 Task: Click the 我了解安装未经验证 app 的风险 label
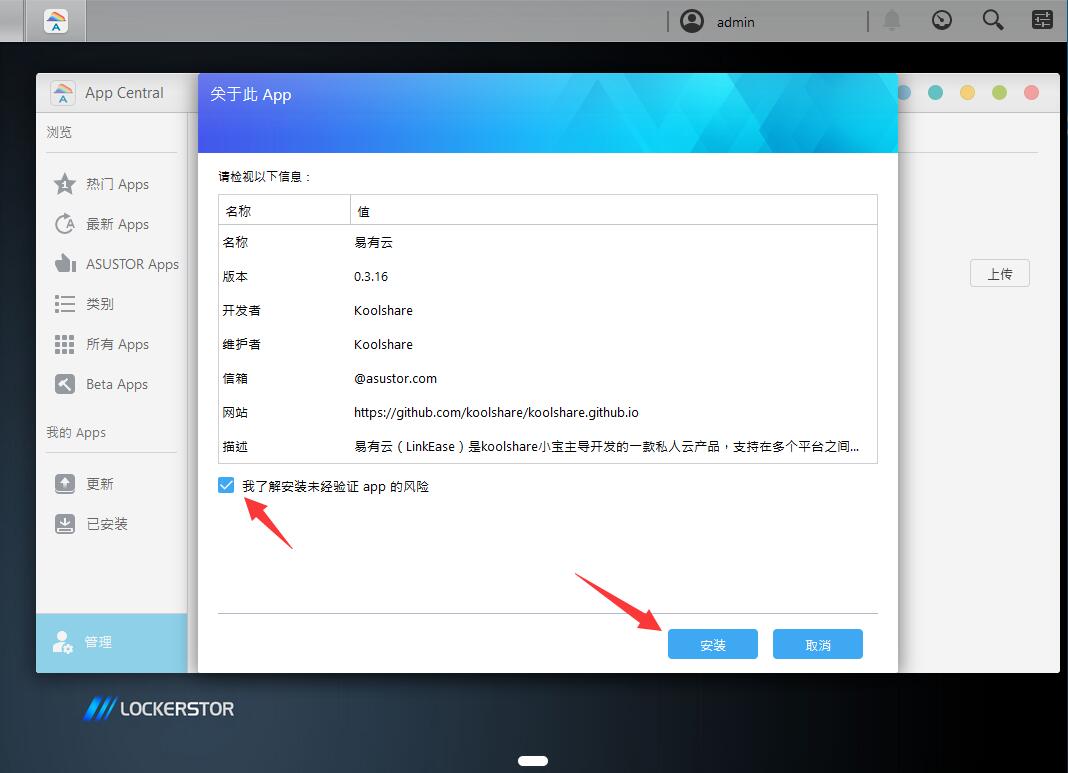coord(335,486)
